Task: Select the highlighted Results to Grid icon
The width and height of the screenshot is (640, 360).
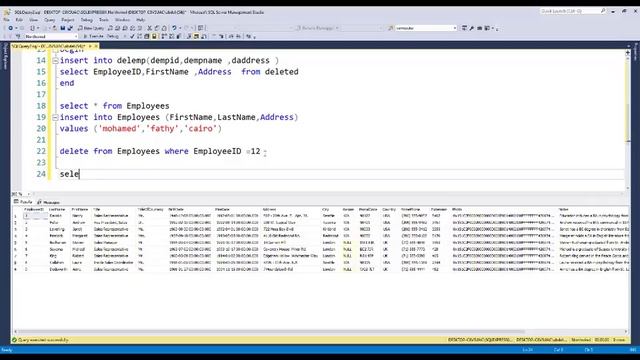Action: point(196,36)
